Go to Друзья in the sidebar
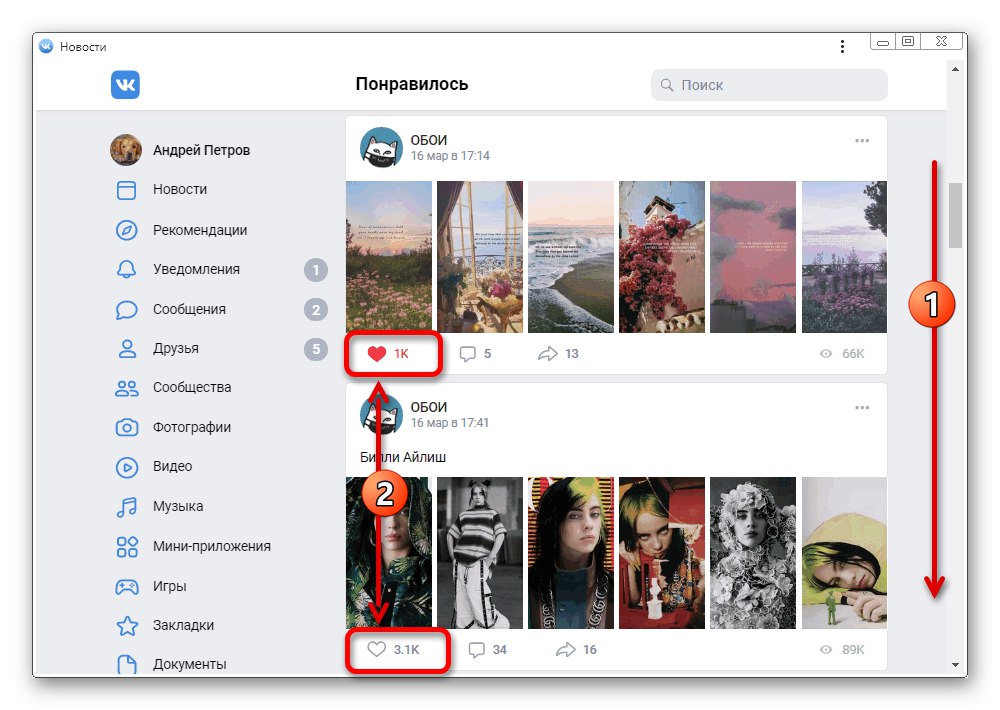Viewport: 1000px width, 710px height. pyautogui.click(x=175, y=348)
